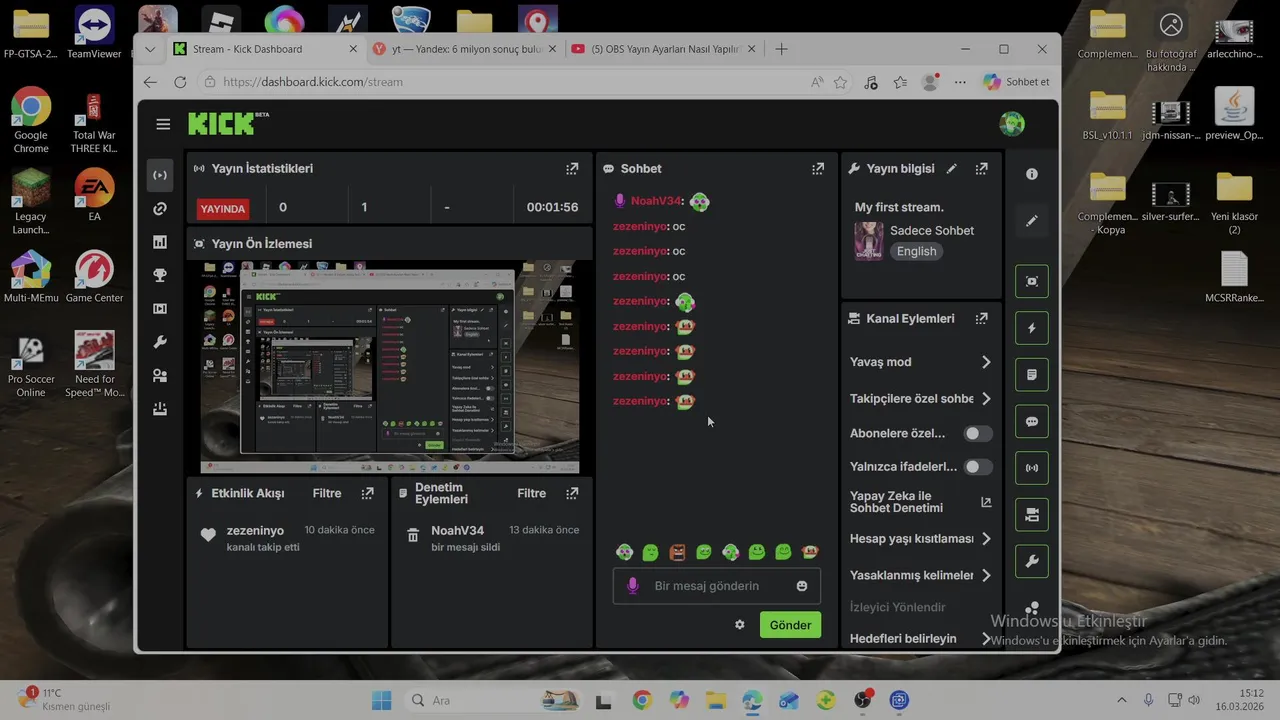Click the Gönder send button
Image resolution: width=1280 pixels, height=720 pixels.
tap(790, 625)
